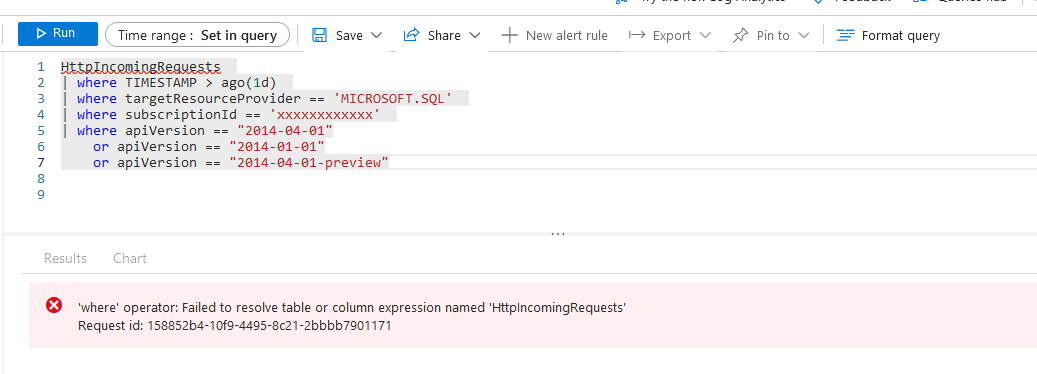Open the Time range selector
The width and height of the screenshot is (1037, 374).
click(x=197, y=35)
